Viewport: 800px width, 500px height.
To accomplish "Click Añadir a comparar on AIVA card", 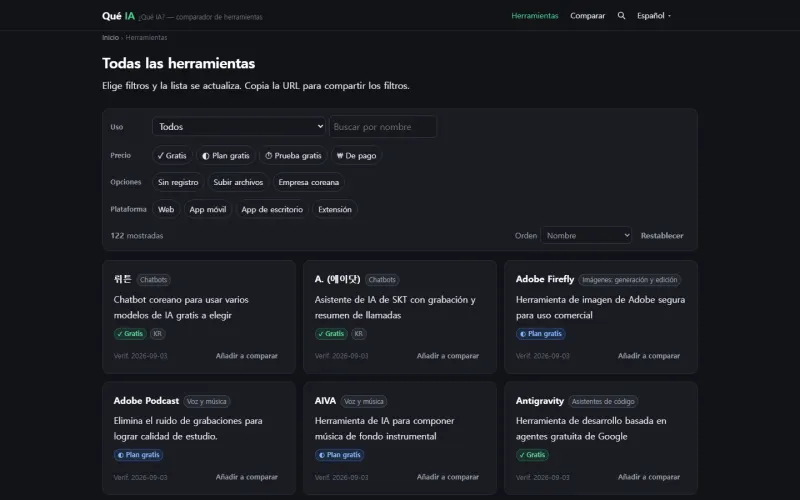I will point(447,477).
